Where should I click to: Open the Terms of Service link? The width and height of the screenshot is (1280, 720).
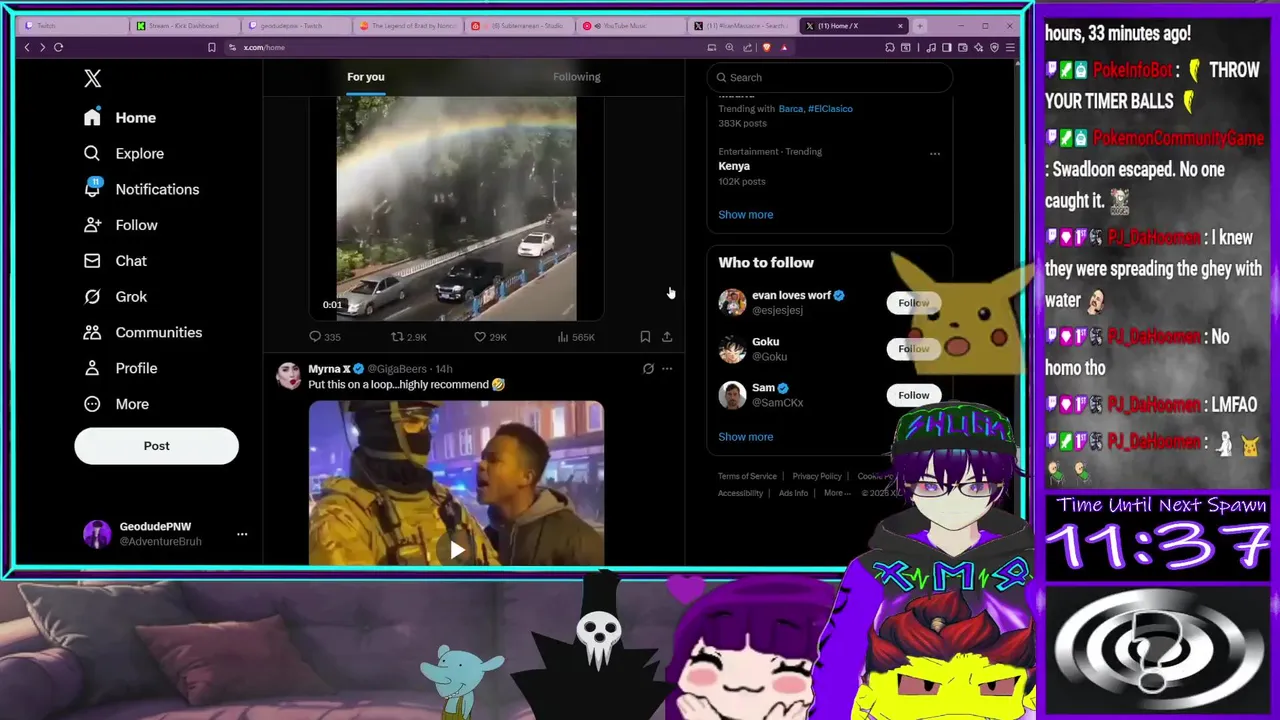[747, 476]
